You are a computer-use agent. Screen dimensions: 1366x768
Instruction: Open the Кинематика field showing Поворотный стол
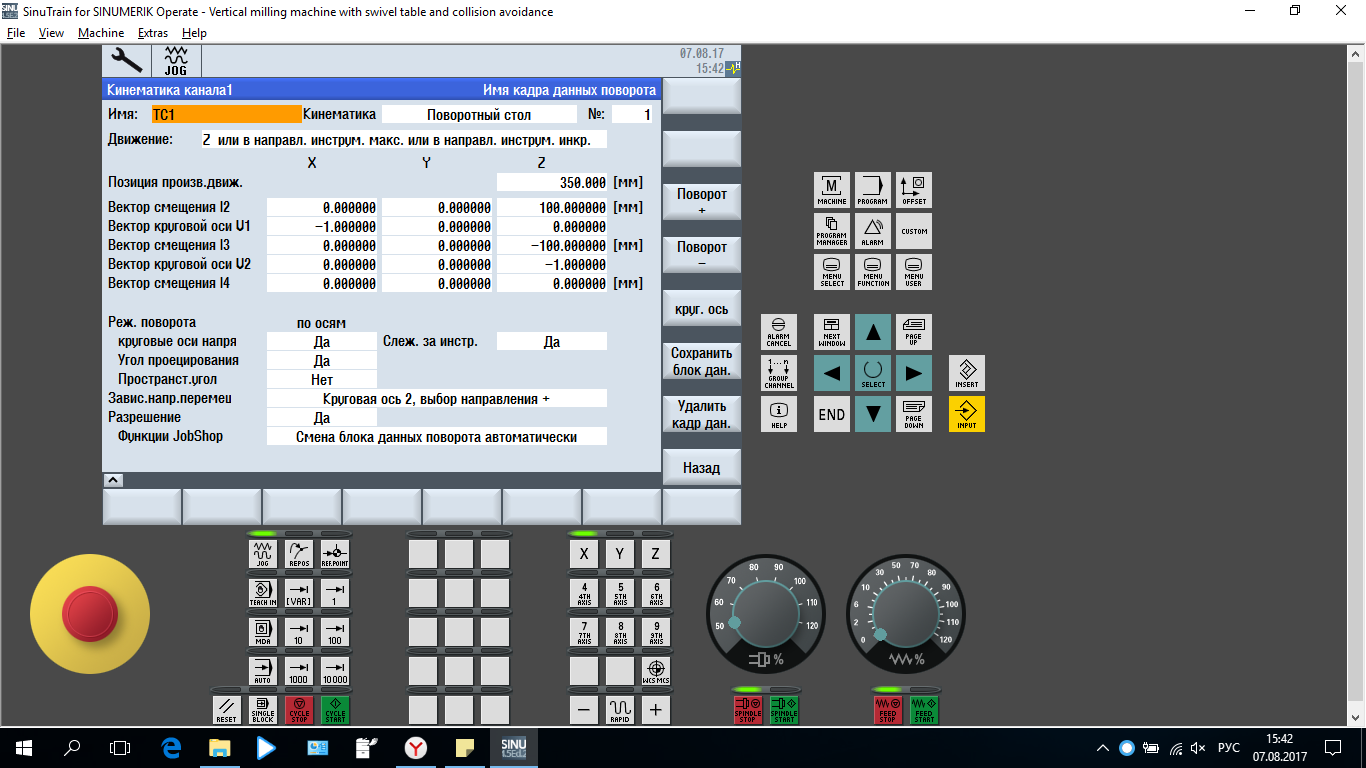(x=479, y=115)
